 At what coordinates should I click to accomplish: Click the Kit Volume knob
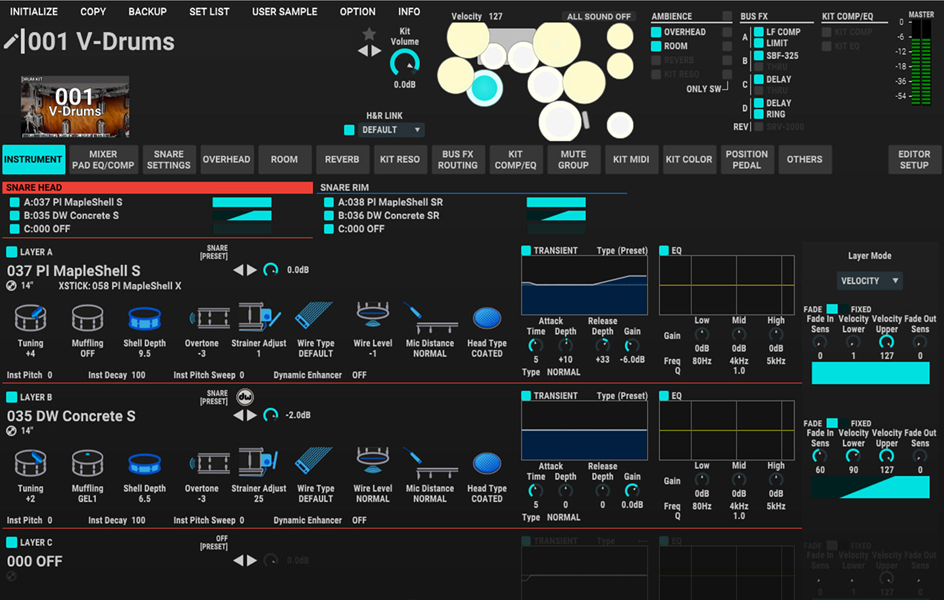pos(405,65)
